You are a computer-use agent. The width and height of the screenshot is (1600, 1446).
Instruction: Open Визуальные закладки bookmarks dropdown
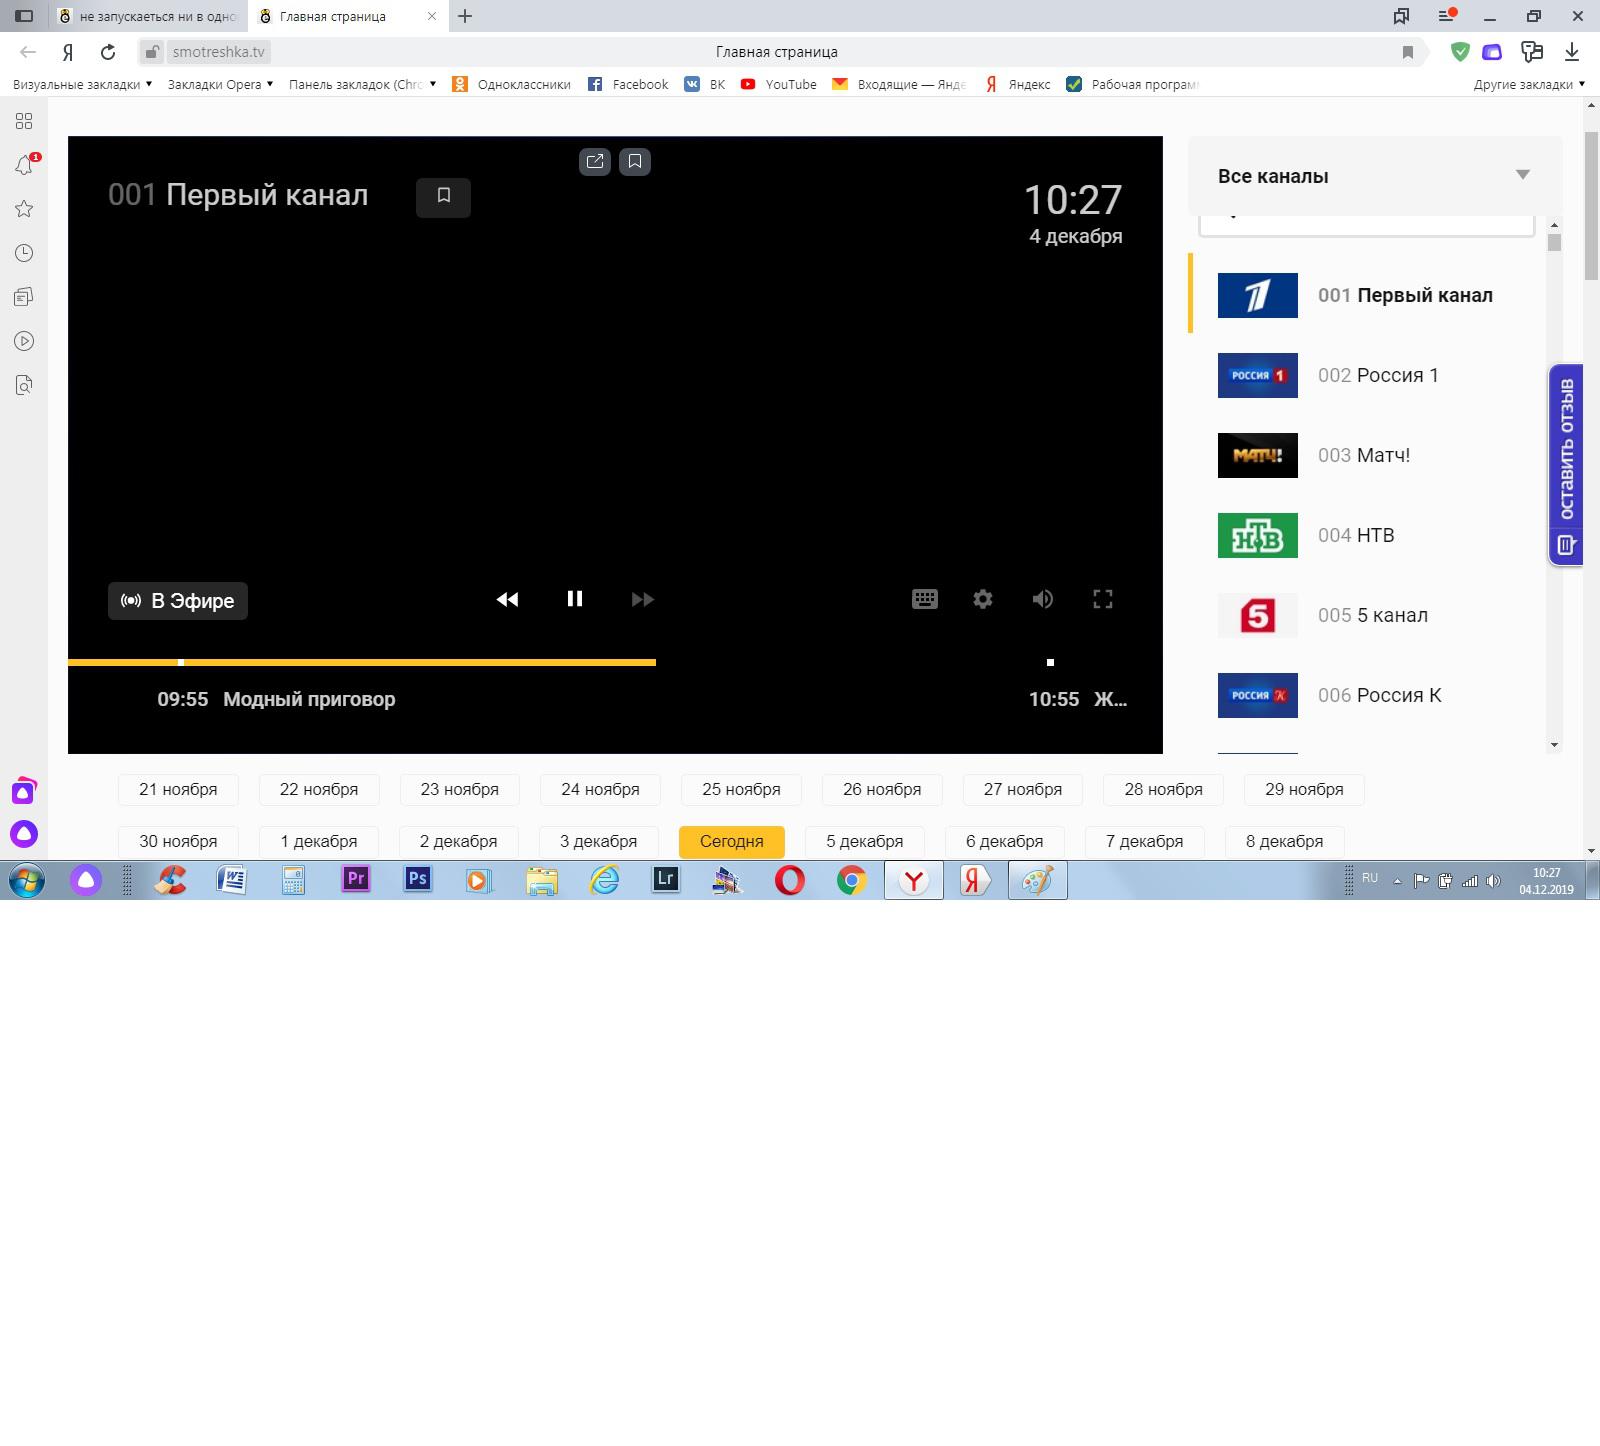(82, 85)
